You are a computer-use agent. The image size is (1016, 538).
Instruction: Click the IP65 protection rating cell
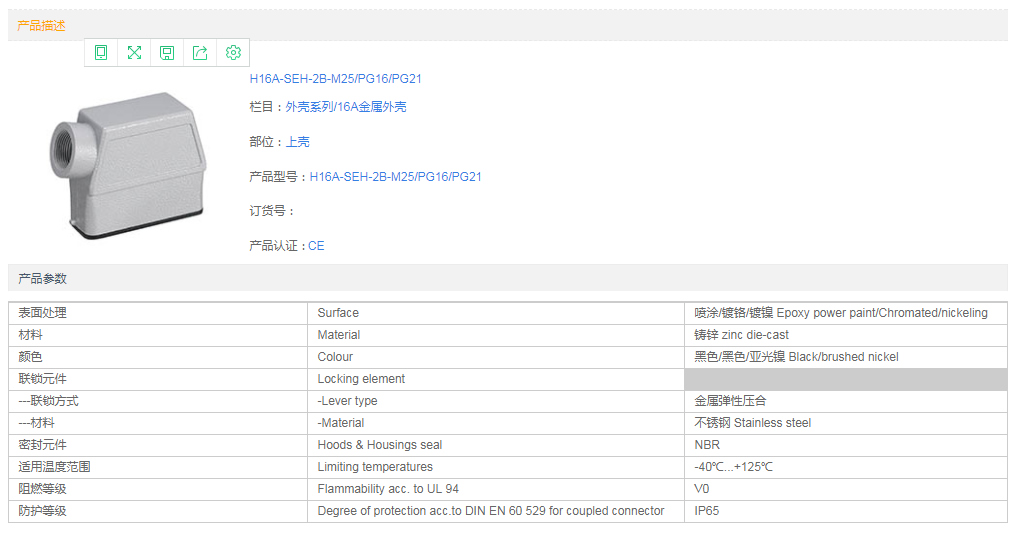click(707, 511)
